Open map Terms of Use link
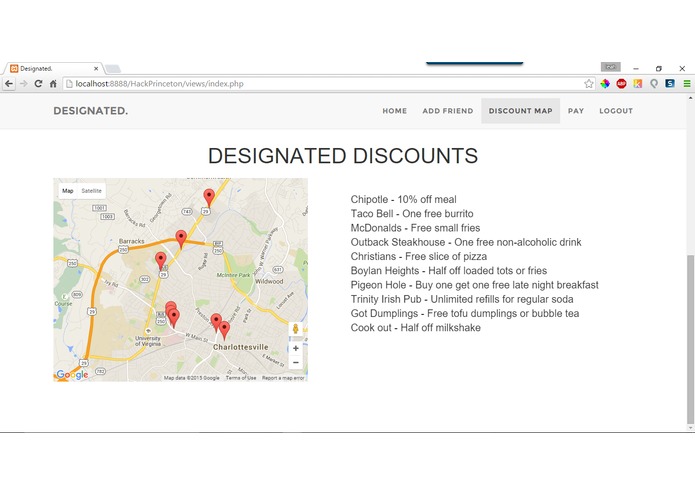The height and width of the screenshot is (494, 695). [241, 378]
